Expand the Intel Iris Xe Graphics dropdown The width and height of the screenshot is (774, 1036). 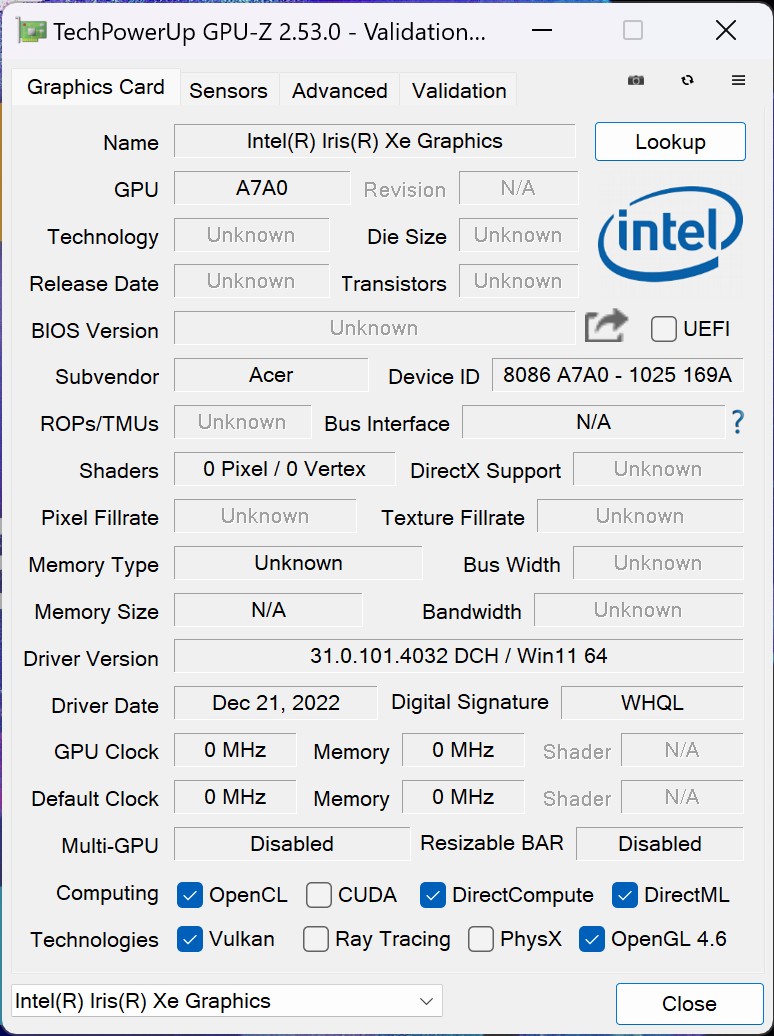pyautogui.click(x=427, y=1001)
